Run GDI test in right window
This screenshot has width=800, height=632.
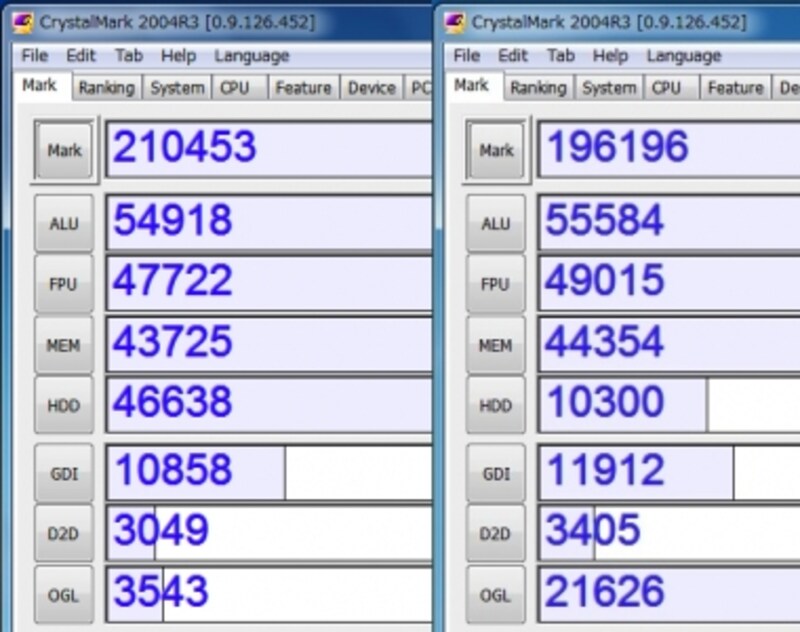pos(496,474)
